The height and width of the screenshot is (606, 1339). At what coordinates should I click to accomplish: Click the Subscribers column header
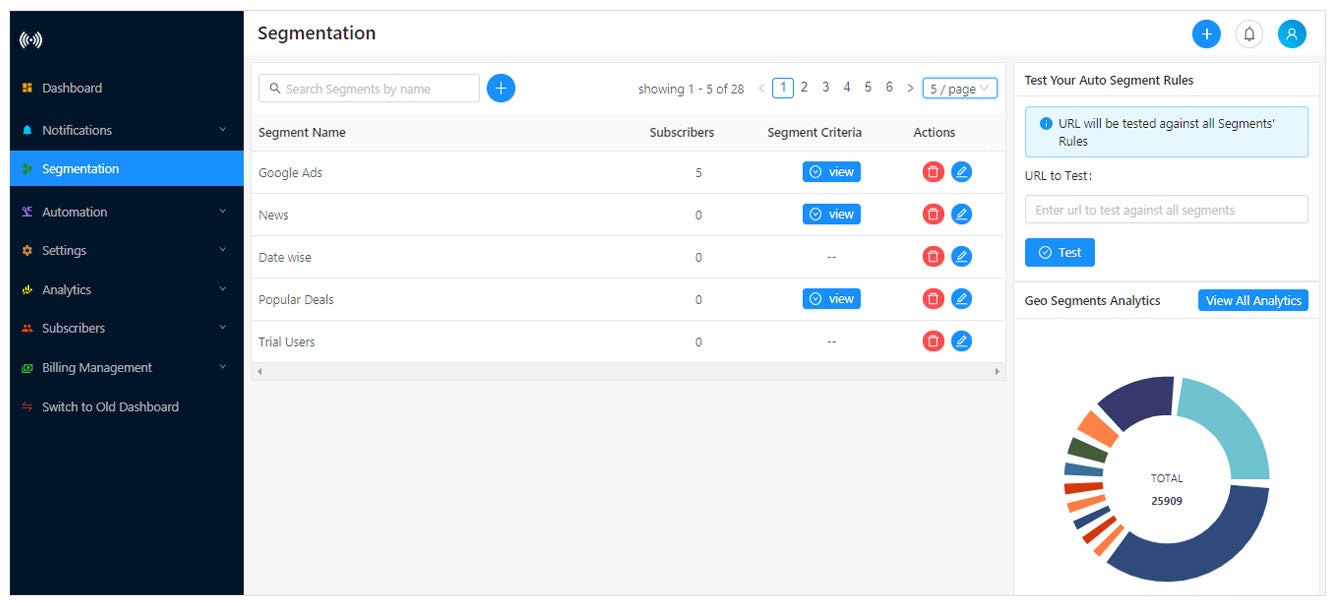pyautogui.click(x=682, y=132)
